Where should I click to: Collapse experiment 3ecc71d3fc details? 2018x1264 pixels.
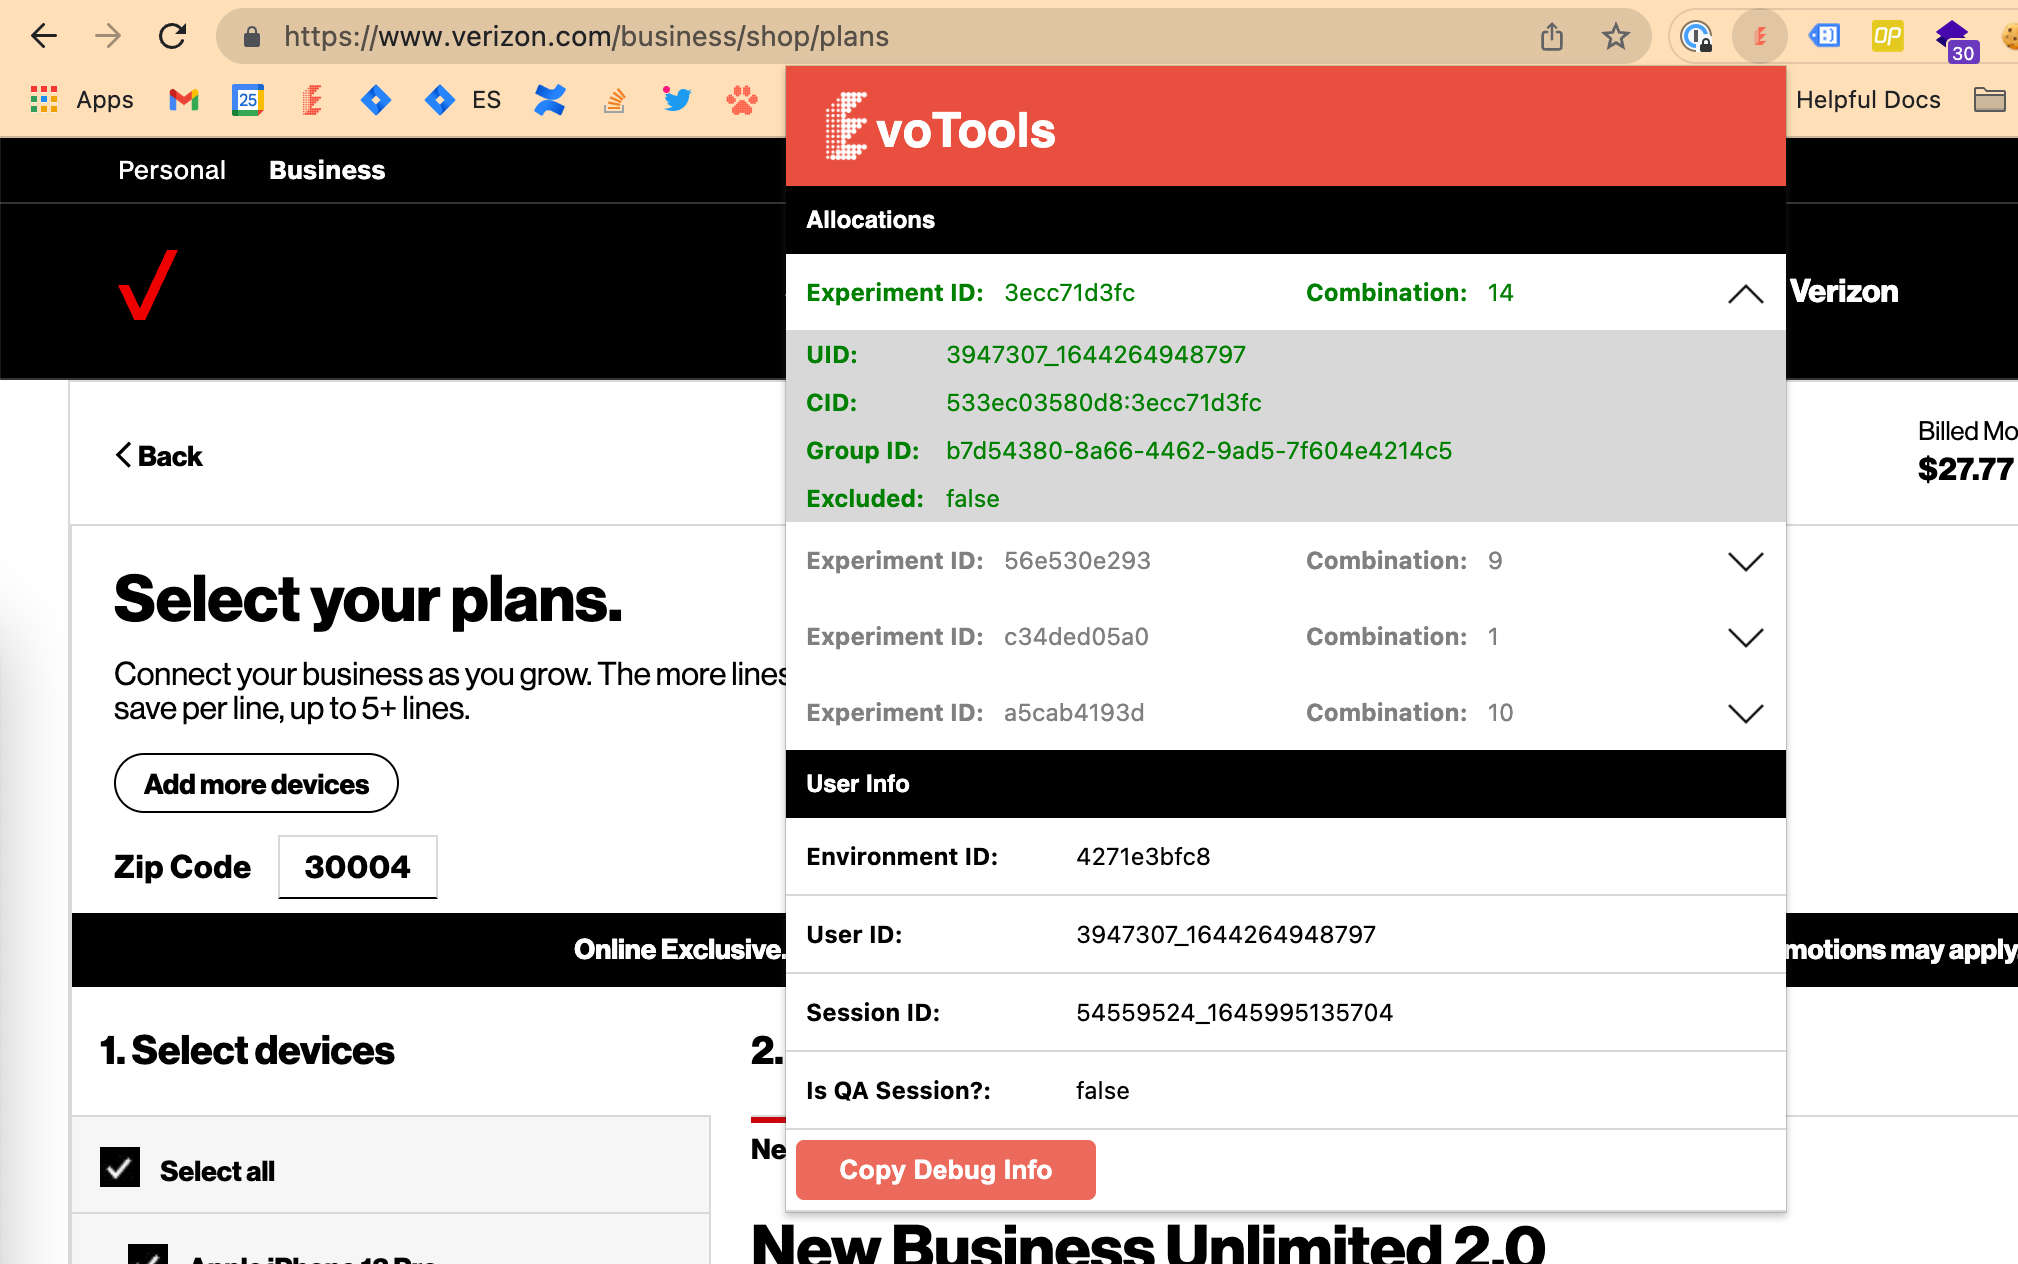[x=1745, y=293]
